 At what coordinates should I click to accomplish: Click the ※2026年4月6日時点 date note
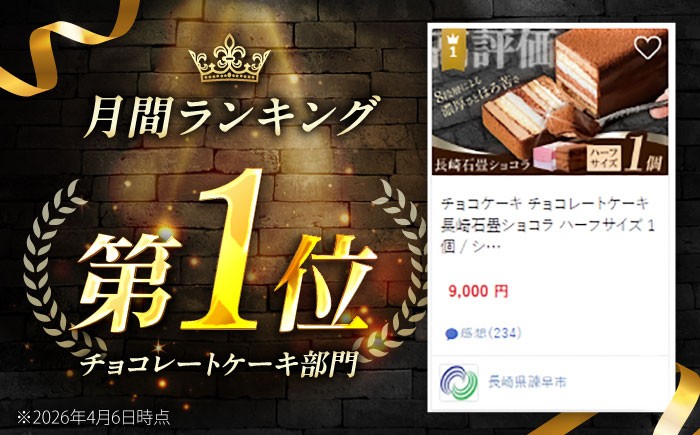(x=94, y=417)
